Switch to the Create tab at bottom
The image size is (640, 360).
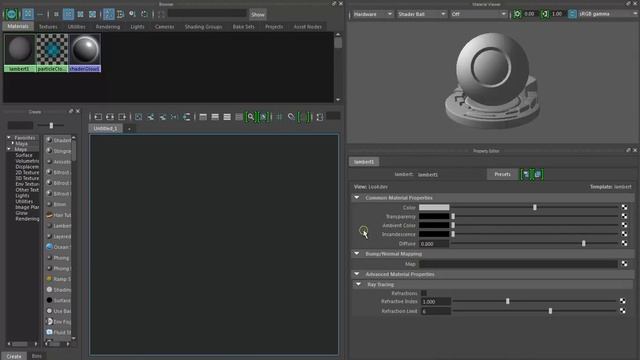click(x=14, y=356)
